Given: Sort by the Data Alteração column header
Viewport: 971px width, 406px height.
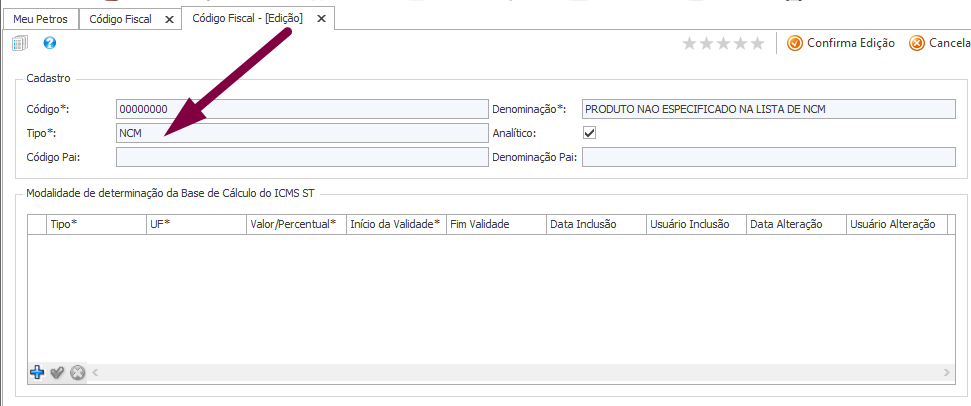Looking at the screenshot, I should tap(796, 225).
